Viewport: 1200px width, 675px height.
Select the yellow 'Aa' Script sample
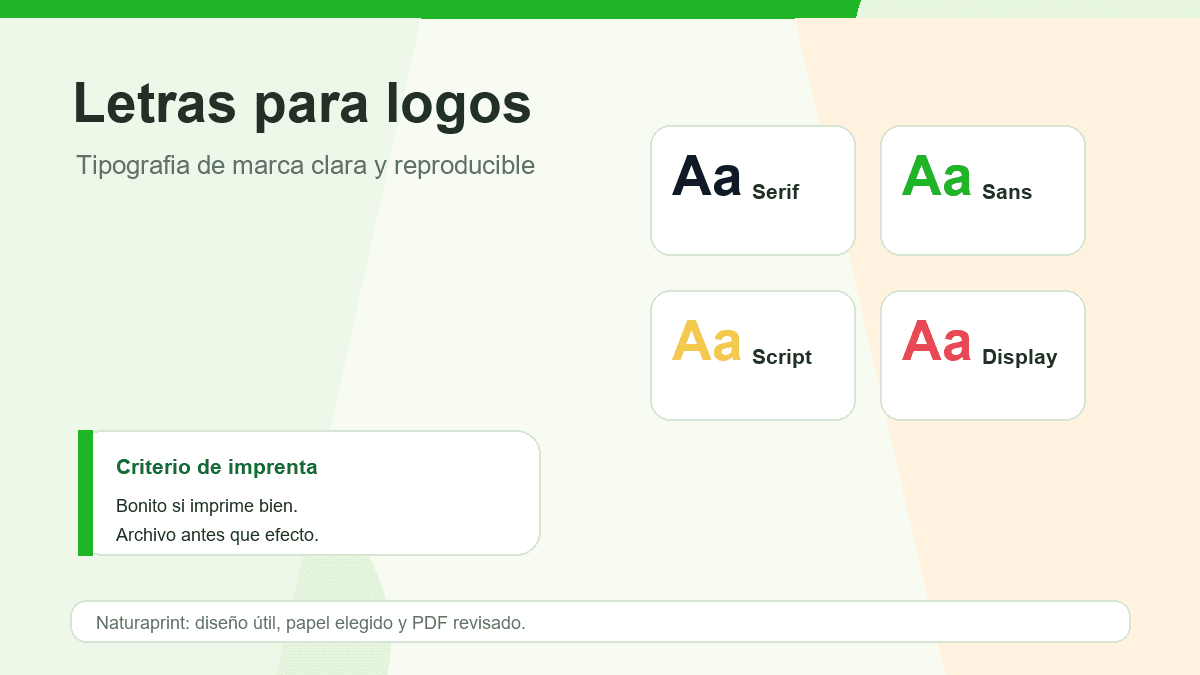pos(706,341)
